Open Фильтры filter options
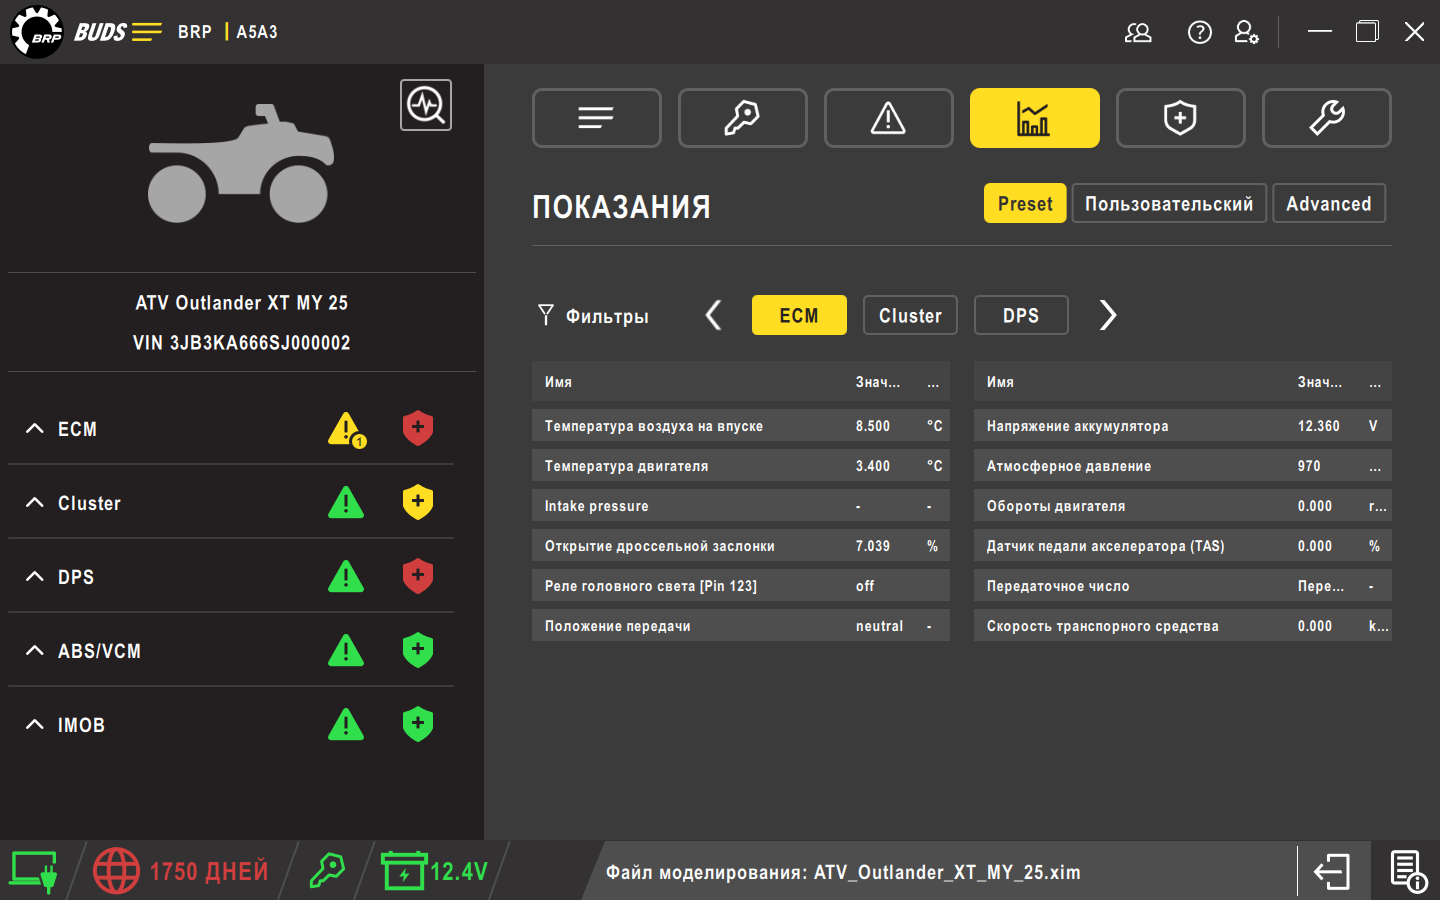1440x900 pixels. point(593,316)
